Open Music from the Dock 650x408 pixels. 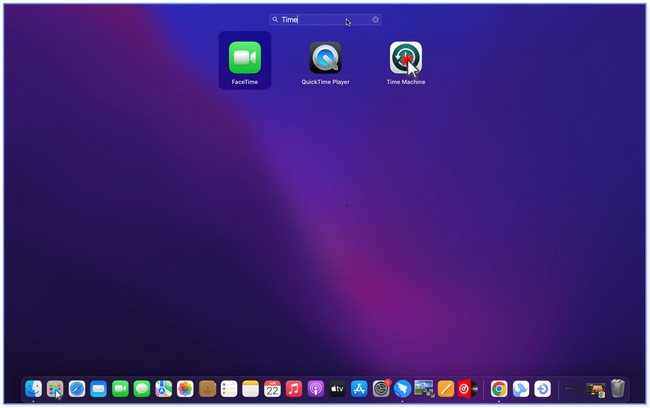click(x=293, y=389)
